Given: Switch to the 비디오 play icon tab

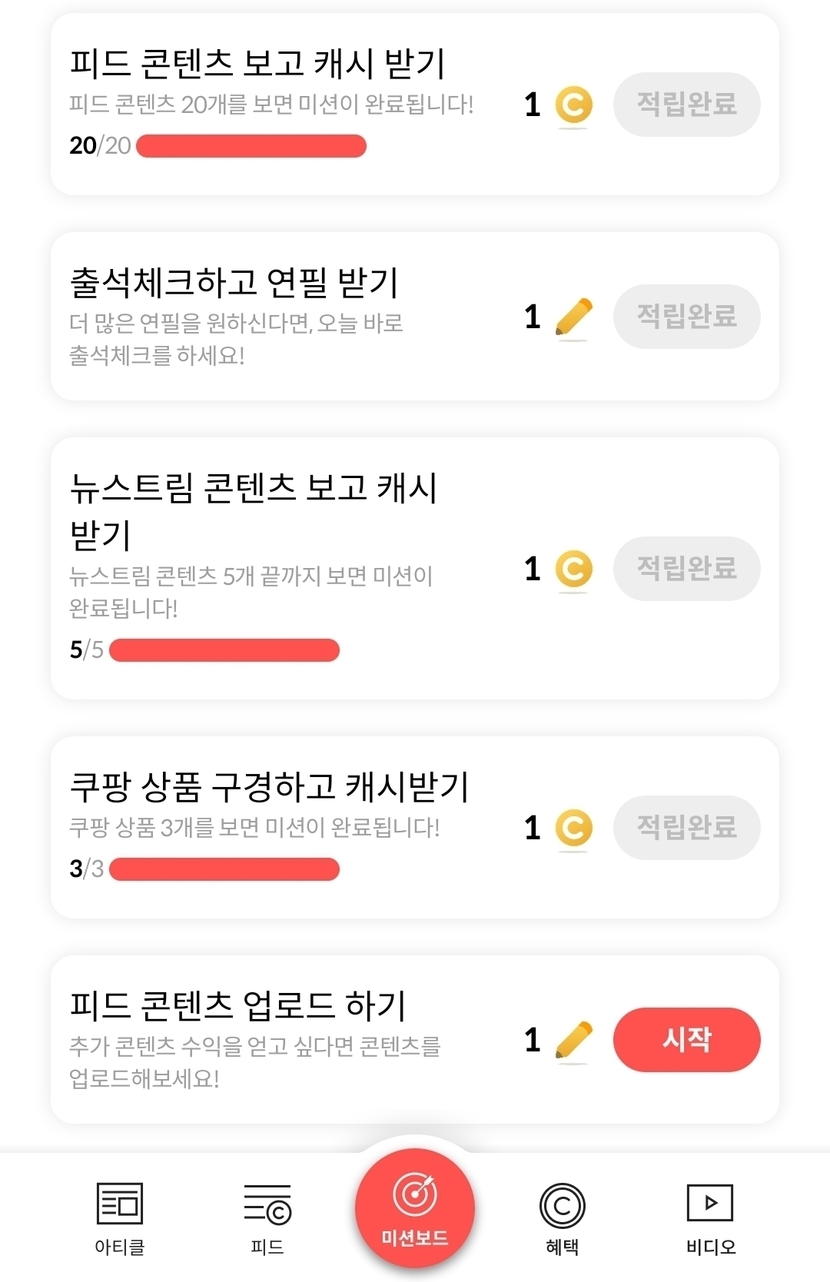Looking at the screenshot, I should [x=710, y=1203].
